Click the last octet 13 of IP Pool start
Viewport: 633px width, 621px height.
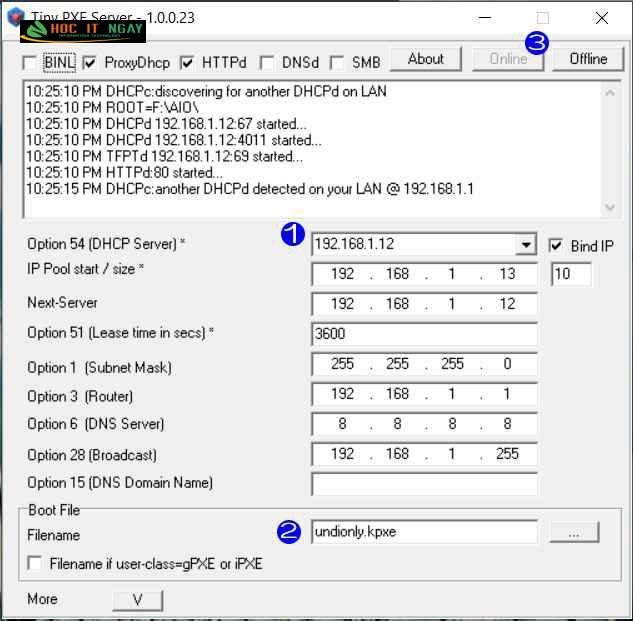[x=507, y=274]
